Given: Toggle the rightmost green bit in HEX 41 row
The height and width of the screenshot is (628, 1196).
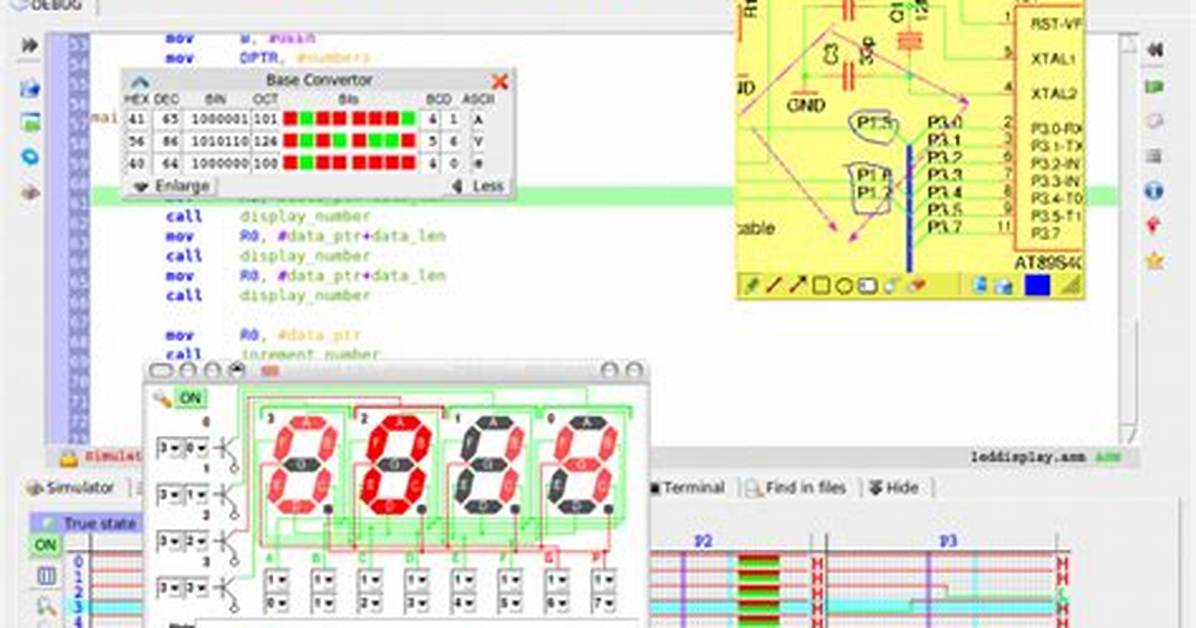Looking at the screenshot, I should tap(408, 119).
